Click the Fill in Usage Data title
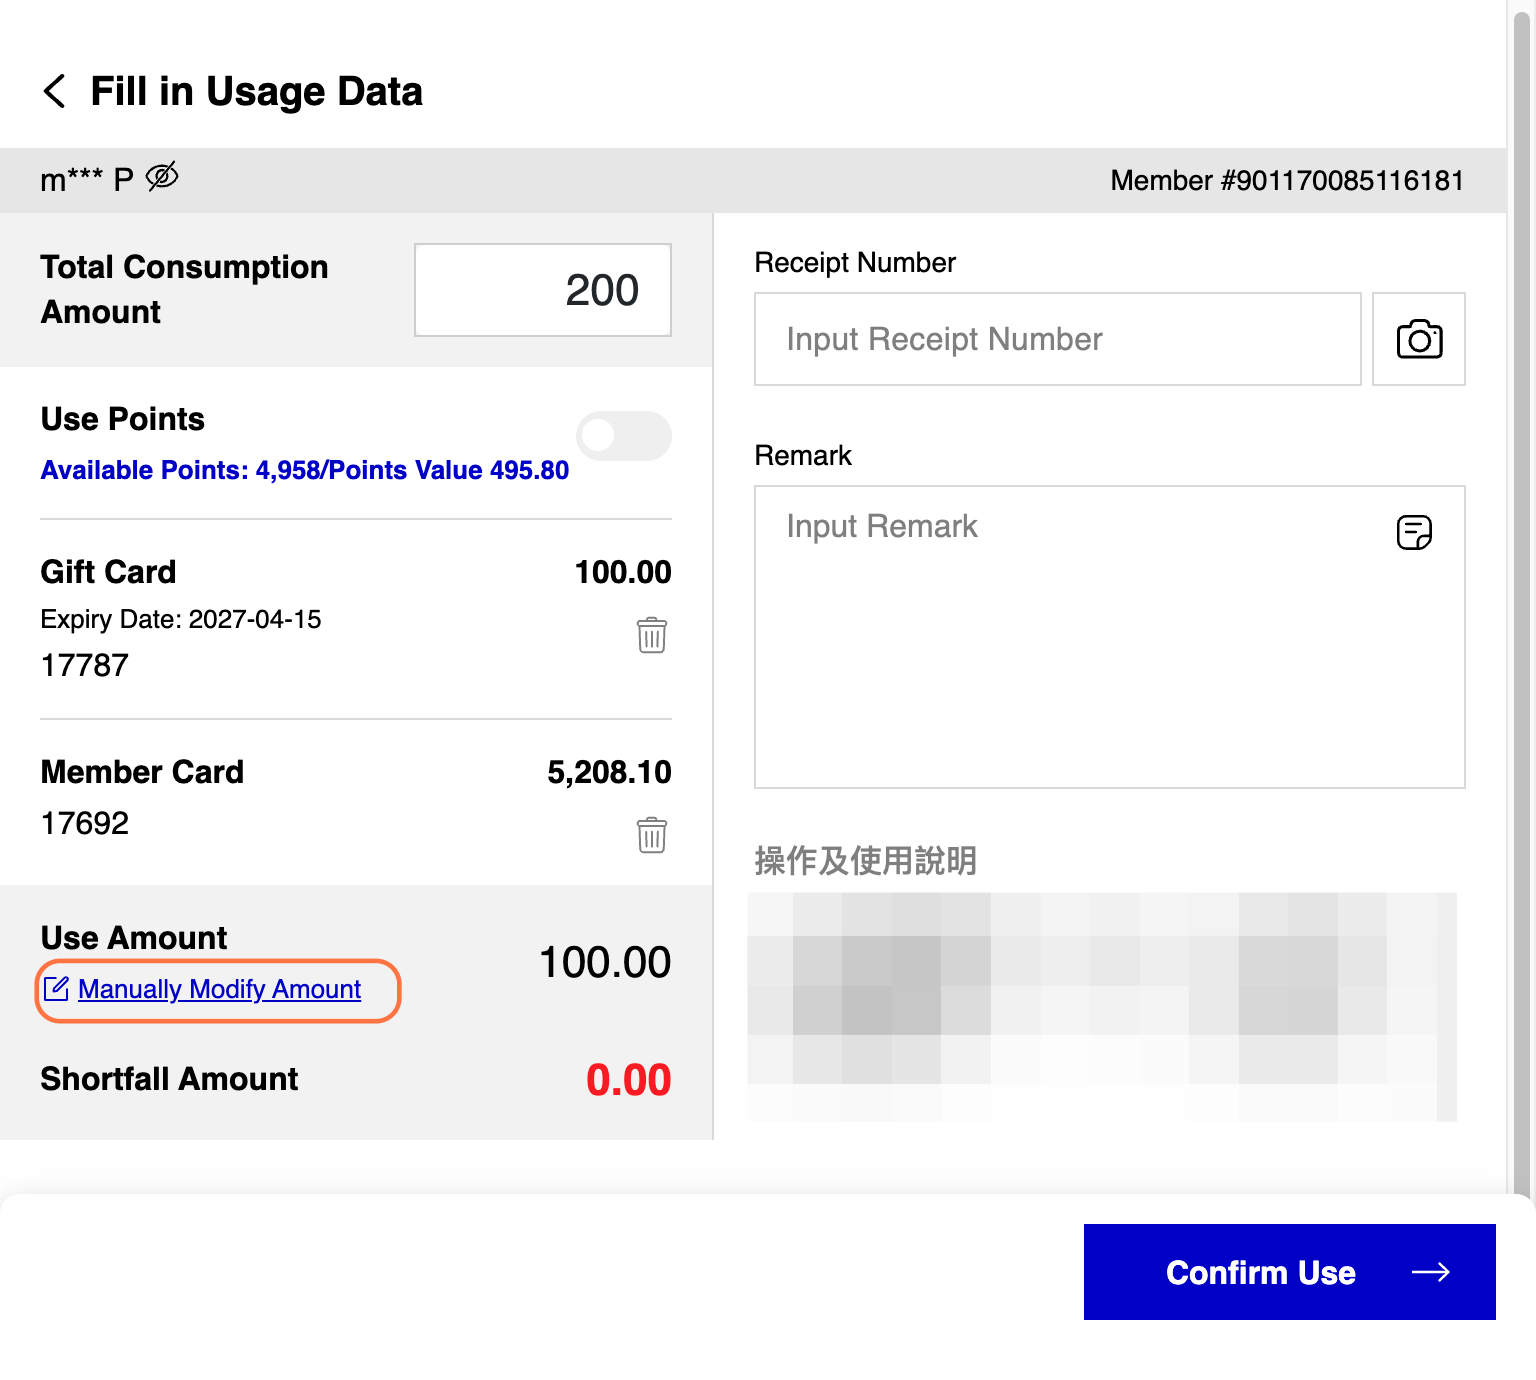The image size is (1536, 1380). click(257, 91)
